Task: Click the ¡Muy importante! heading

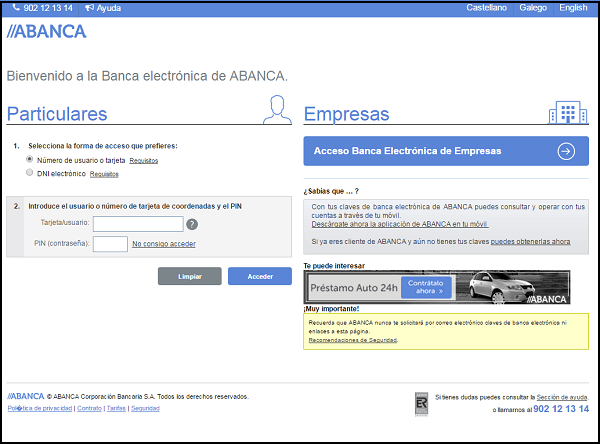Action: 331,309
